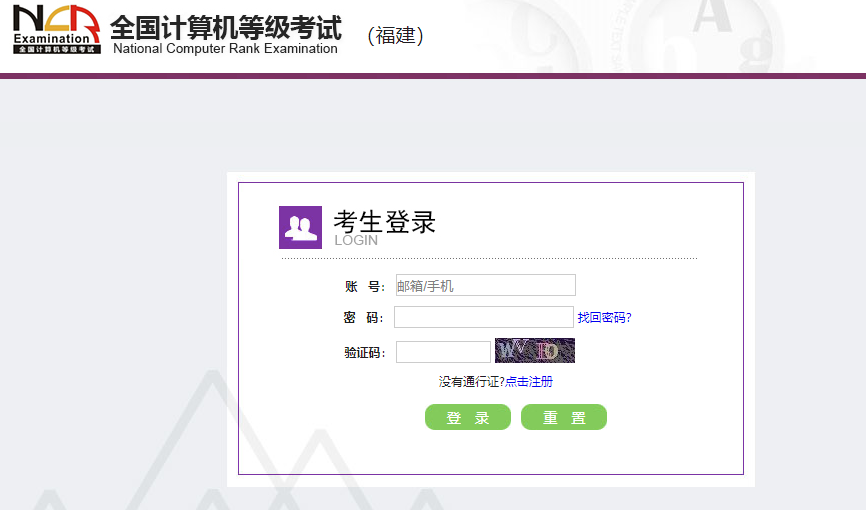Image resolution: width=866 pixels, height=510 pixels.
Task: Click the 验证码 field label
Action: pyautogui.click(x=365, y=353)
